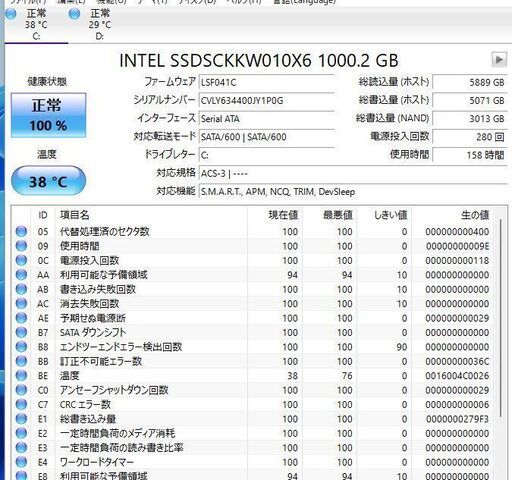
Task: Click status icon for row E4 ワークロードタイマー
Action: pos(21,462)
